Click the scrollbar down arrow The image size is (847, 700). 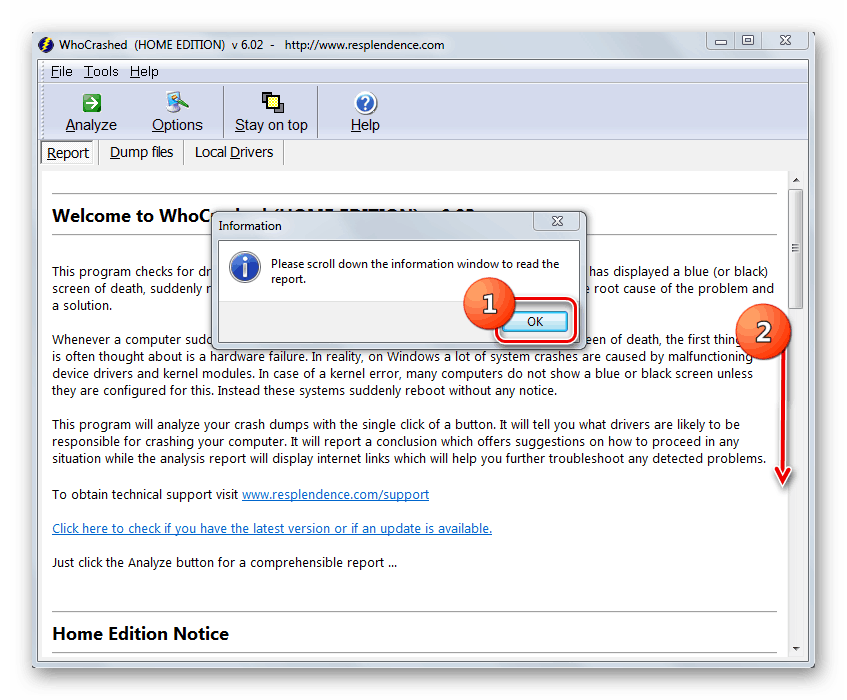click(x=796, y=648)
